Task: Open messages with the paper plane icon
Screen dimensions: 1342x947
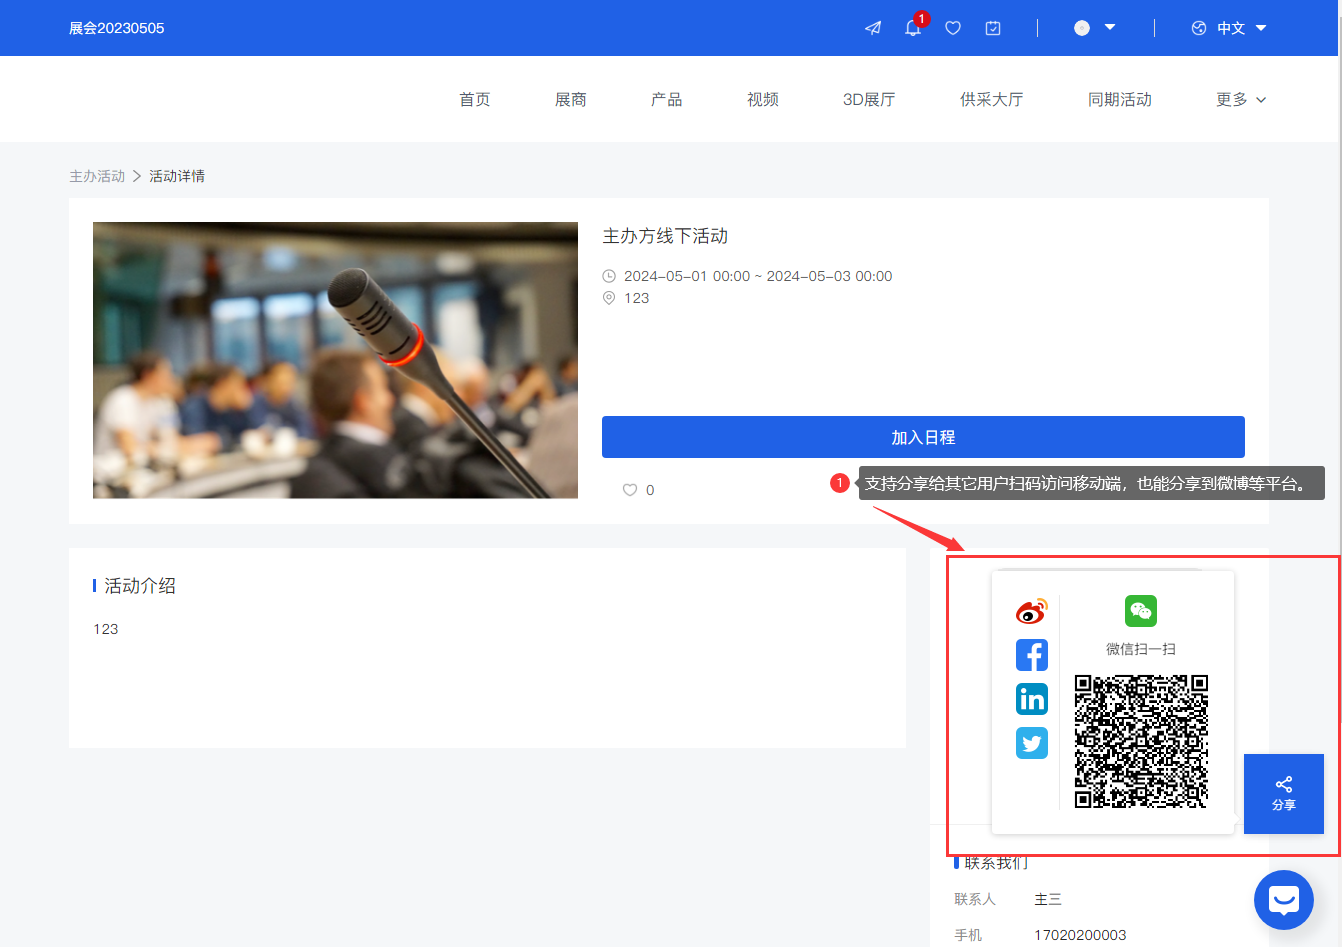Action: point(872,28)
